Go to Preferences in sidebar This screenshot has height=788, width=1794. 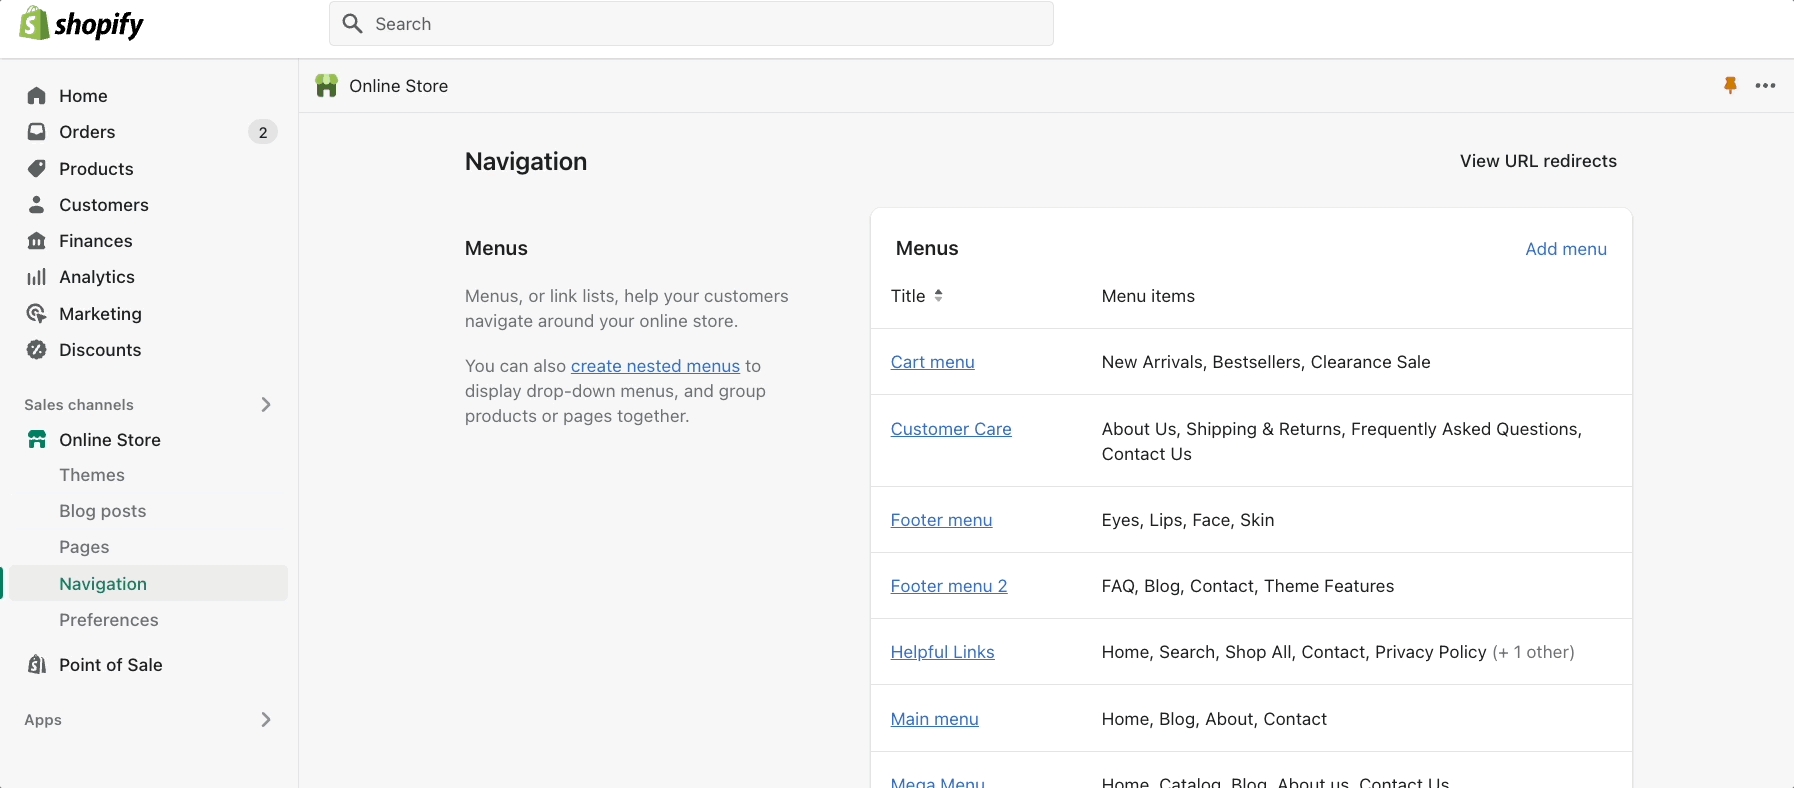[109, 620]
